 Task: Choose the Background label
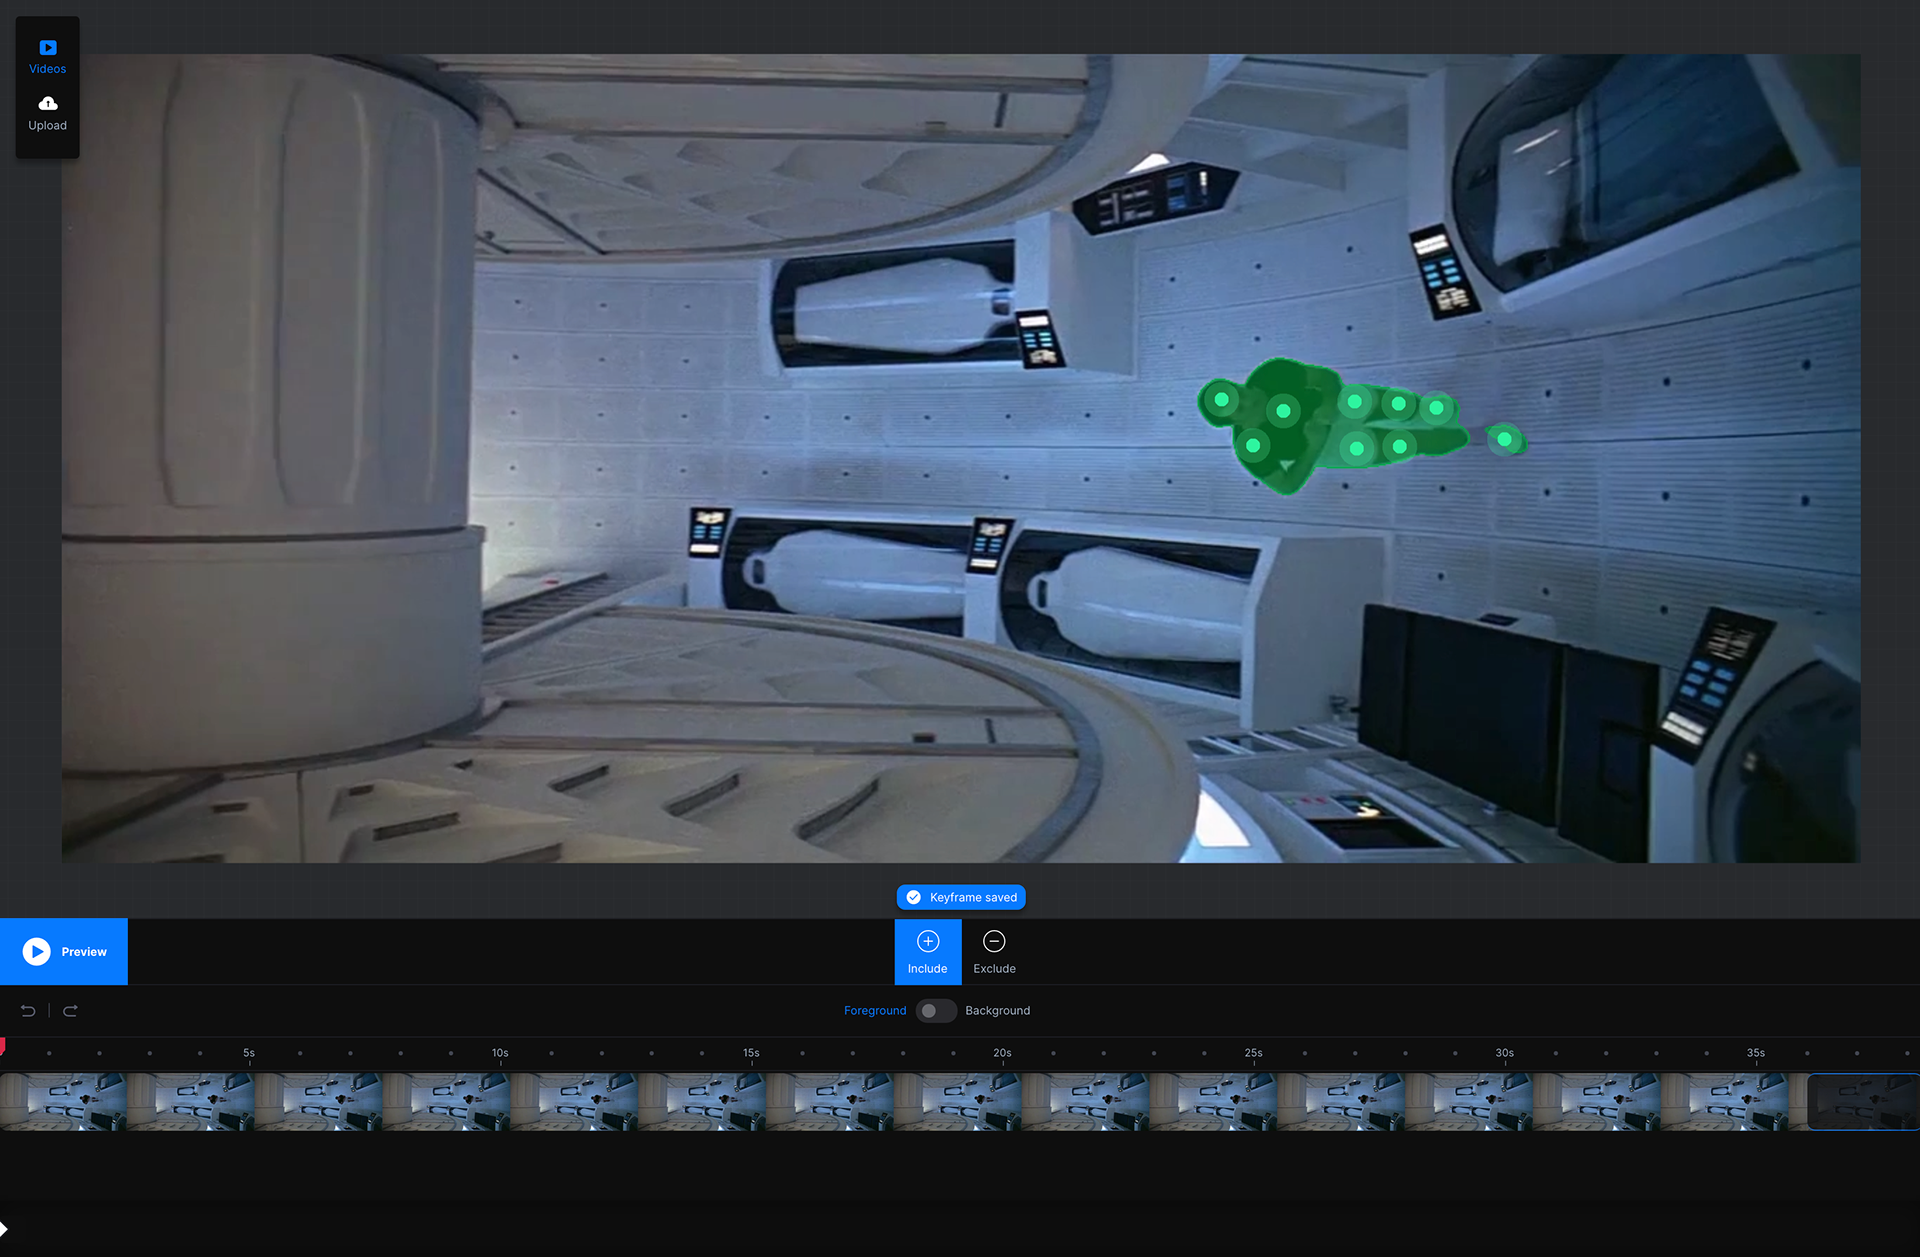tap(997, 1011)
